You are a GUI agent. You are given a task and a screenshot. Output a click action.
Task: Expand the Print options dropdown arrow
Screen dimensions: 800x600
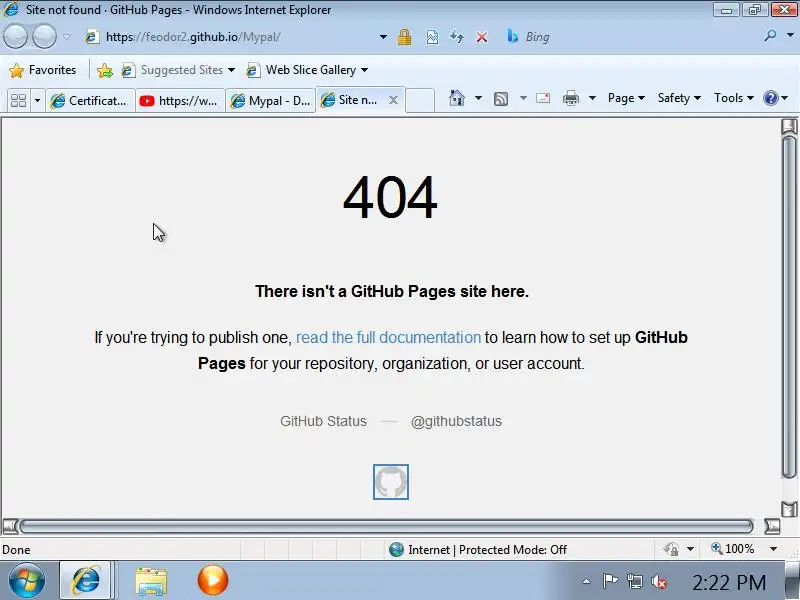click(592, 98)
